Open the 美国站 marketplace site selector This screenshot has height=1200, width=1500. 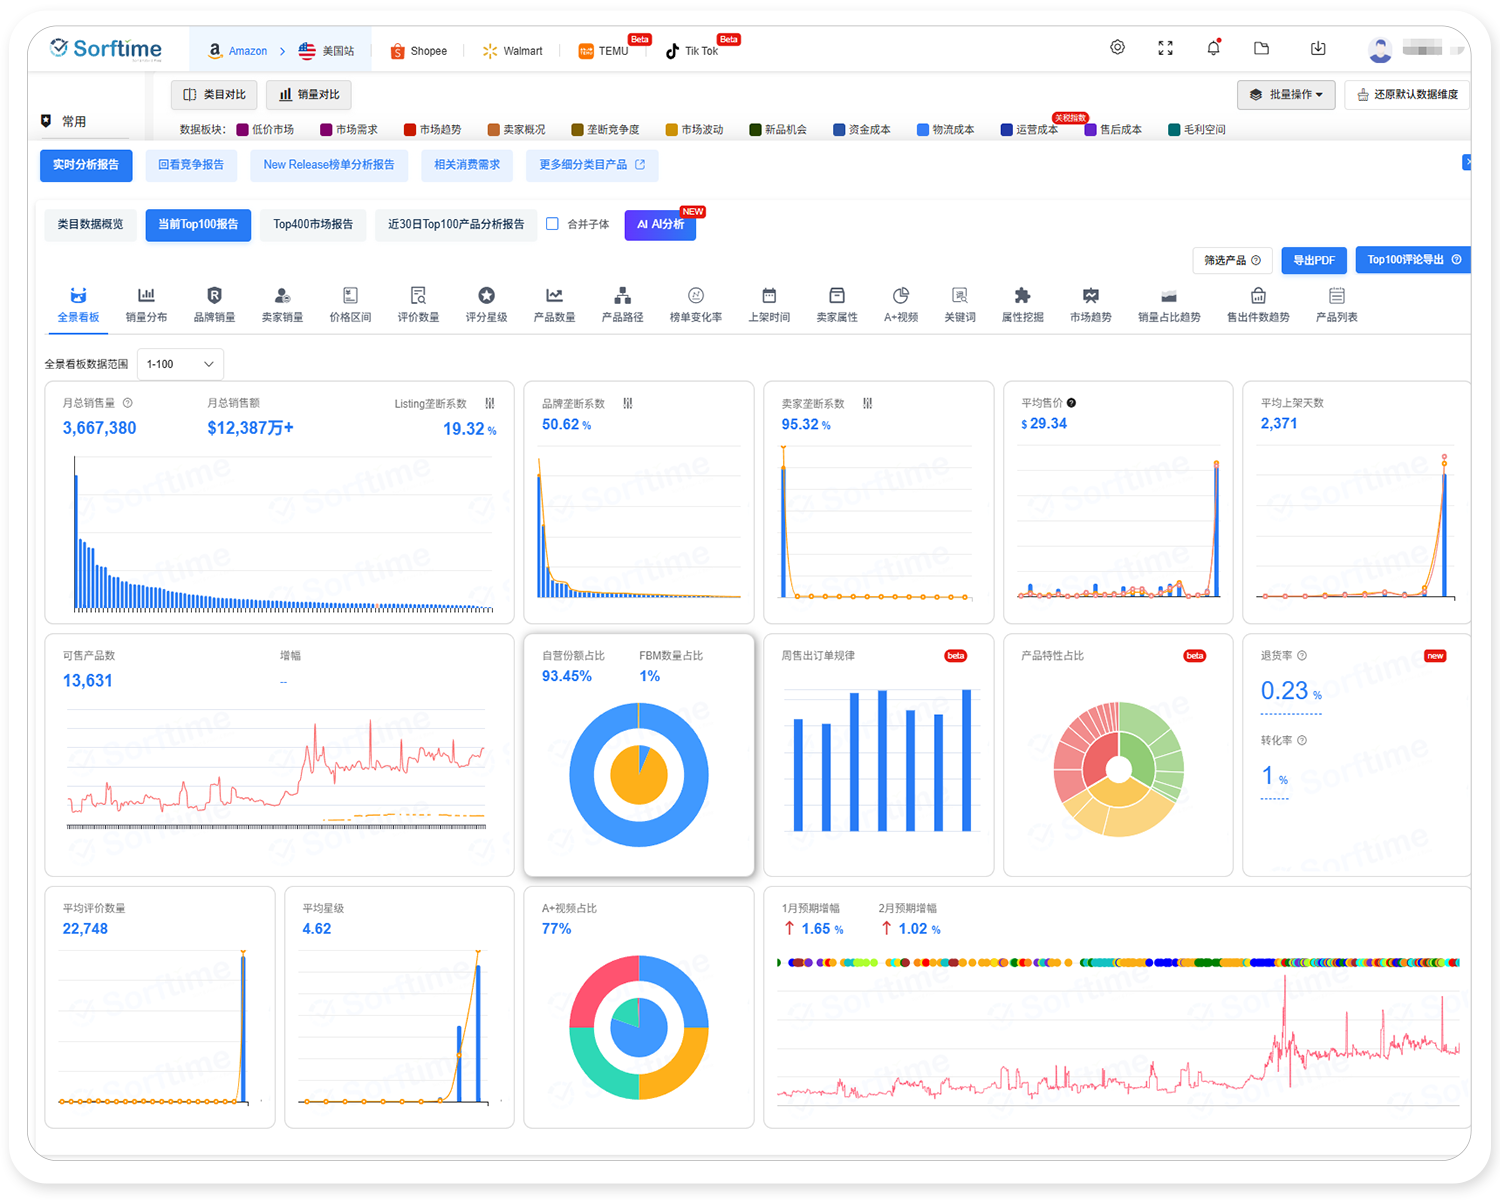point(327,51)
